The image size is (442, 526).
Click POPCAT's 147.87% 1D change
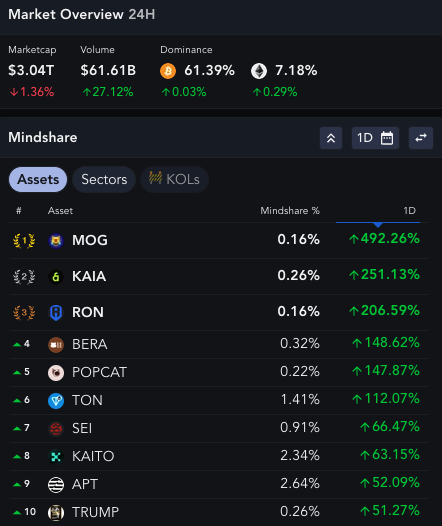tap(386, 371)
